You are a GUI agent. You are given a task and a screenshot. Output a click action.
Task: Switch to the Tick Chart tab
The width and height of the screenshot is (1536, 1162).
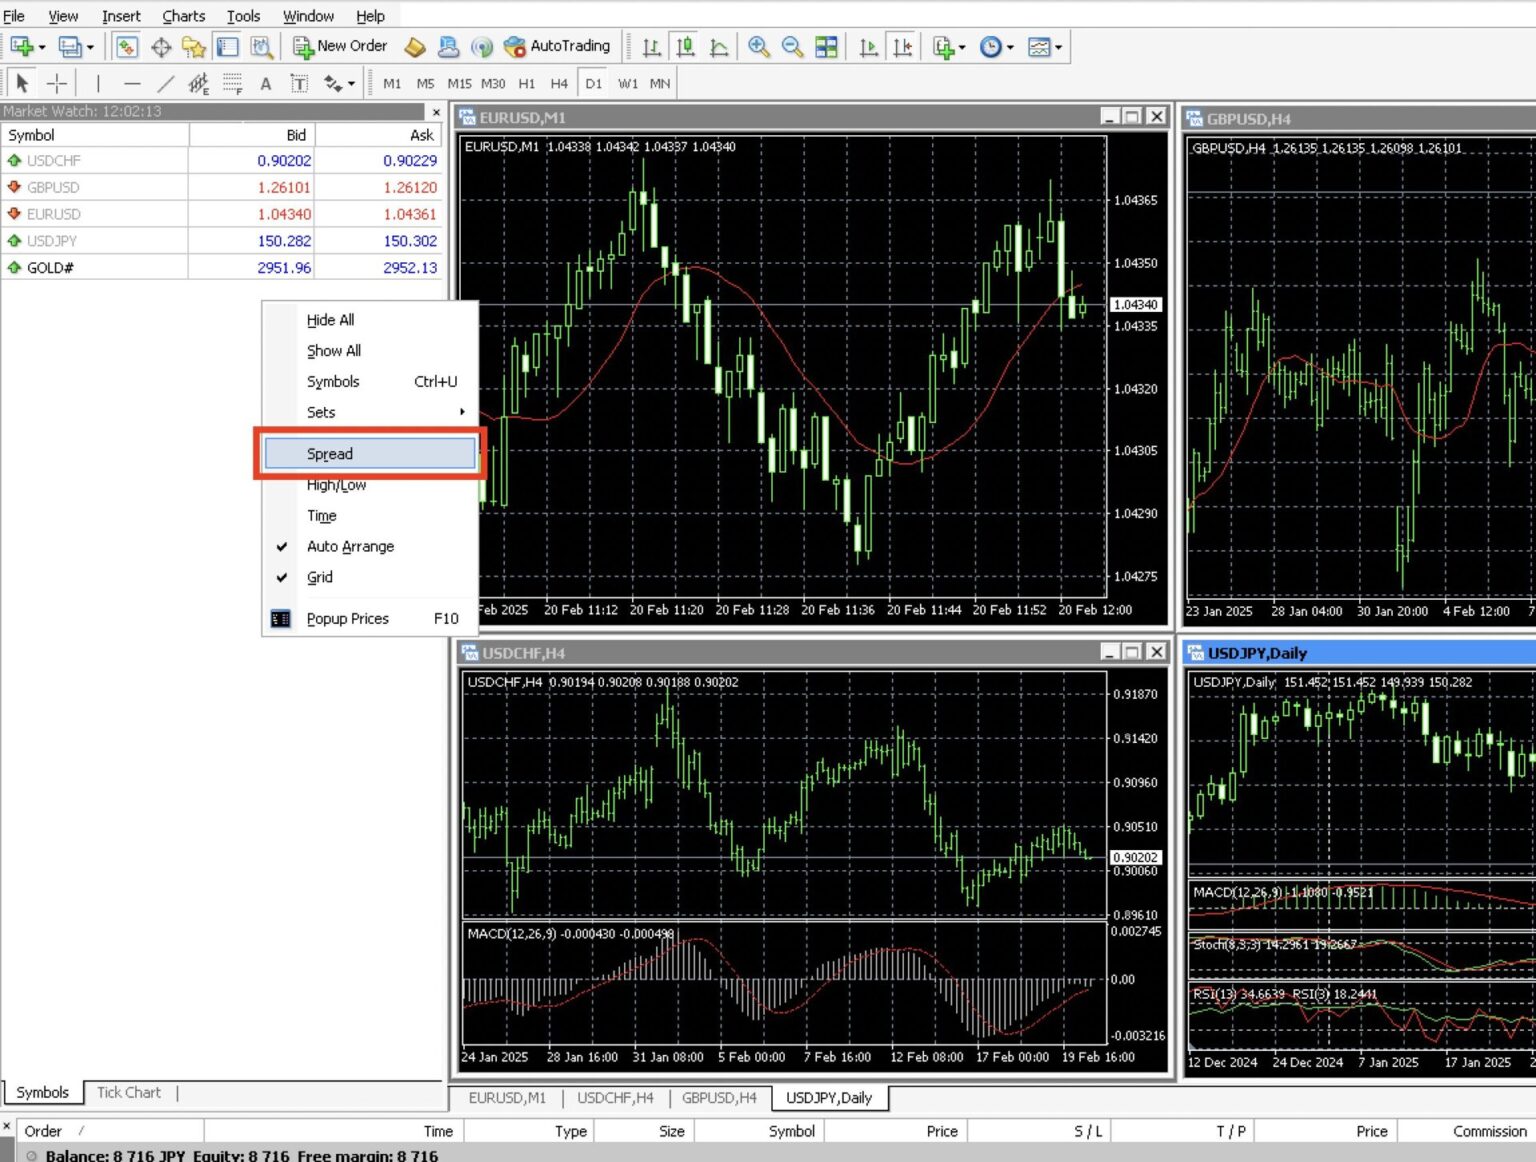pyautogui.click(x=128, y=1093)
